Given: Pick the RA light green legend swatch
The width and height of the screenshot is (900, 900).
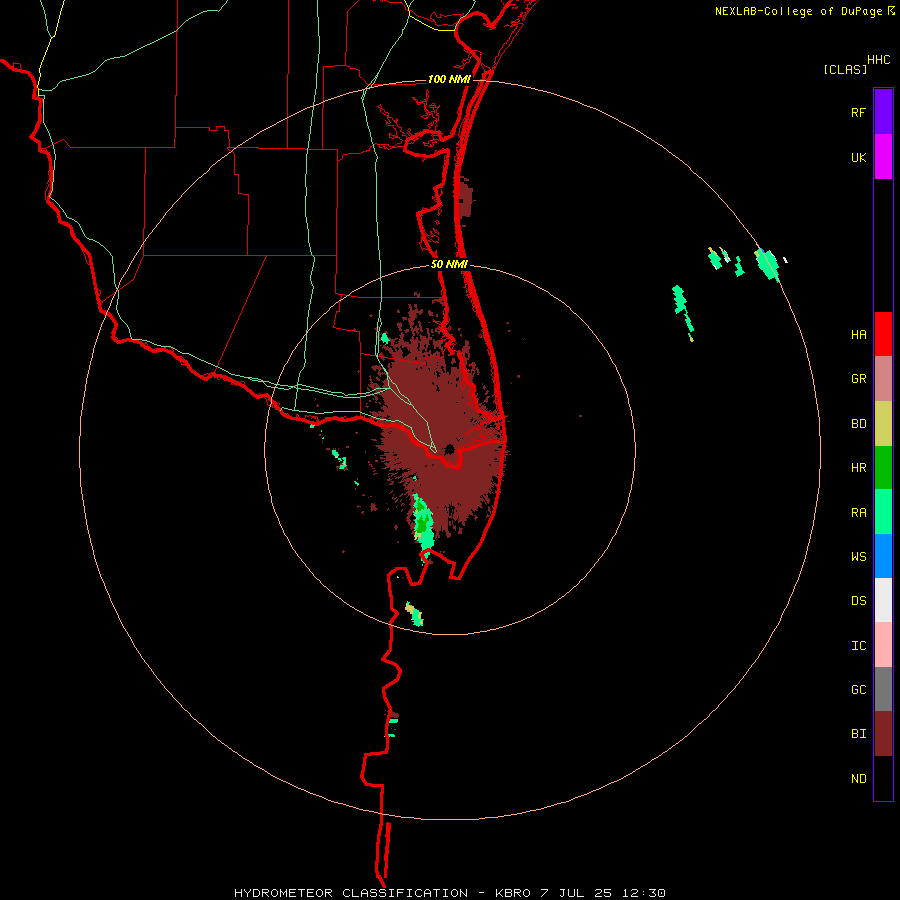Looking at the screenshot, I should click(x=883, y=512).
